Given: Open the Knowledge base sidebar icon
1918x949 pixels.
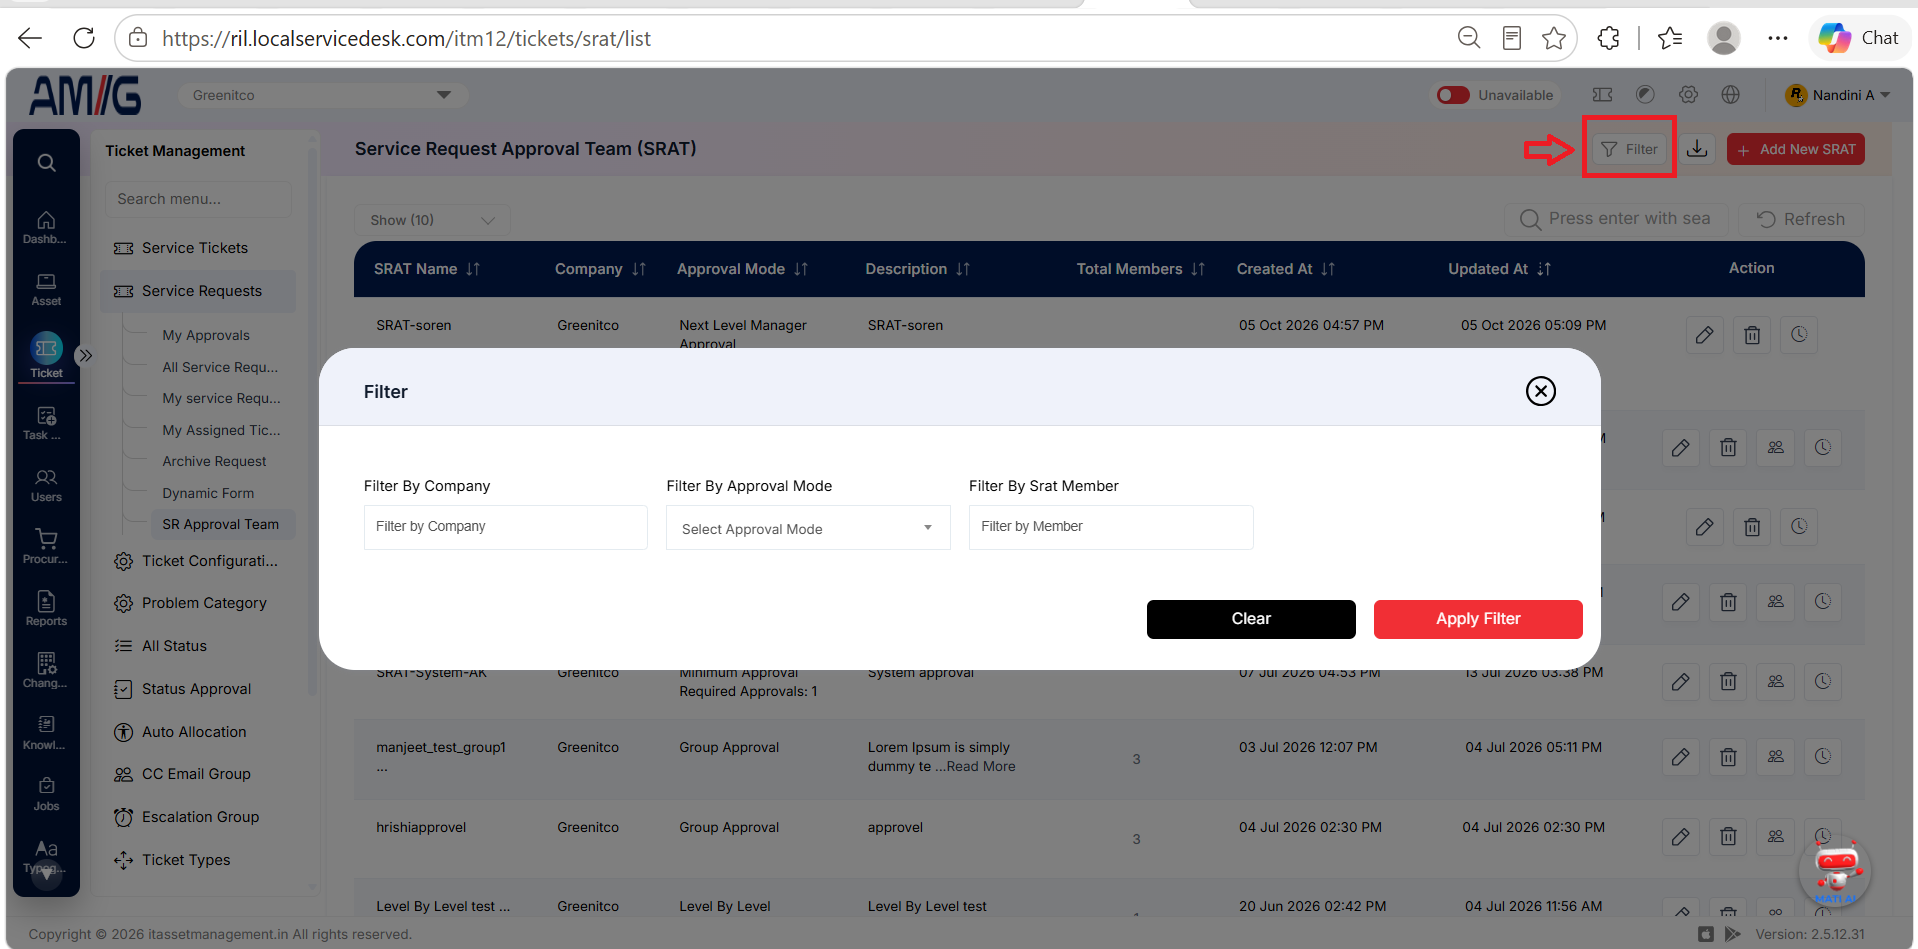Looking at the screenshot, I should 46,733.
